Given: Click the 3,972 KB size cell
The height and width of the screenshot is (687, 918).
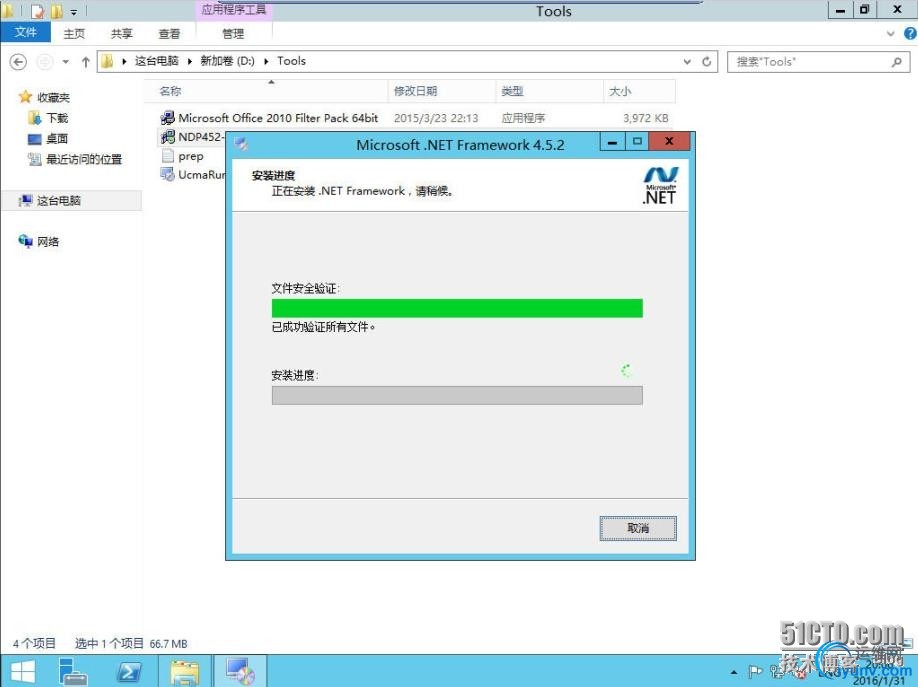Looking at the screenshot, I should tap(646, 118).
